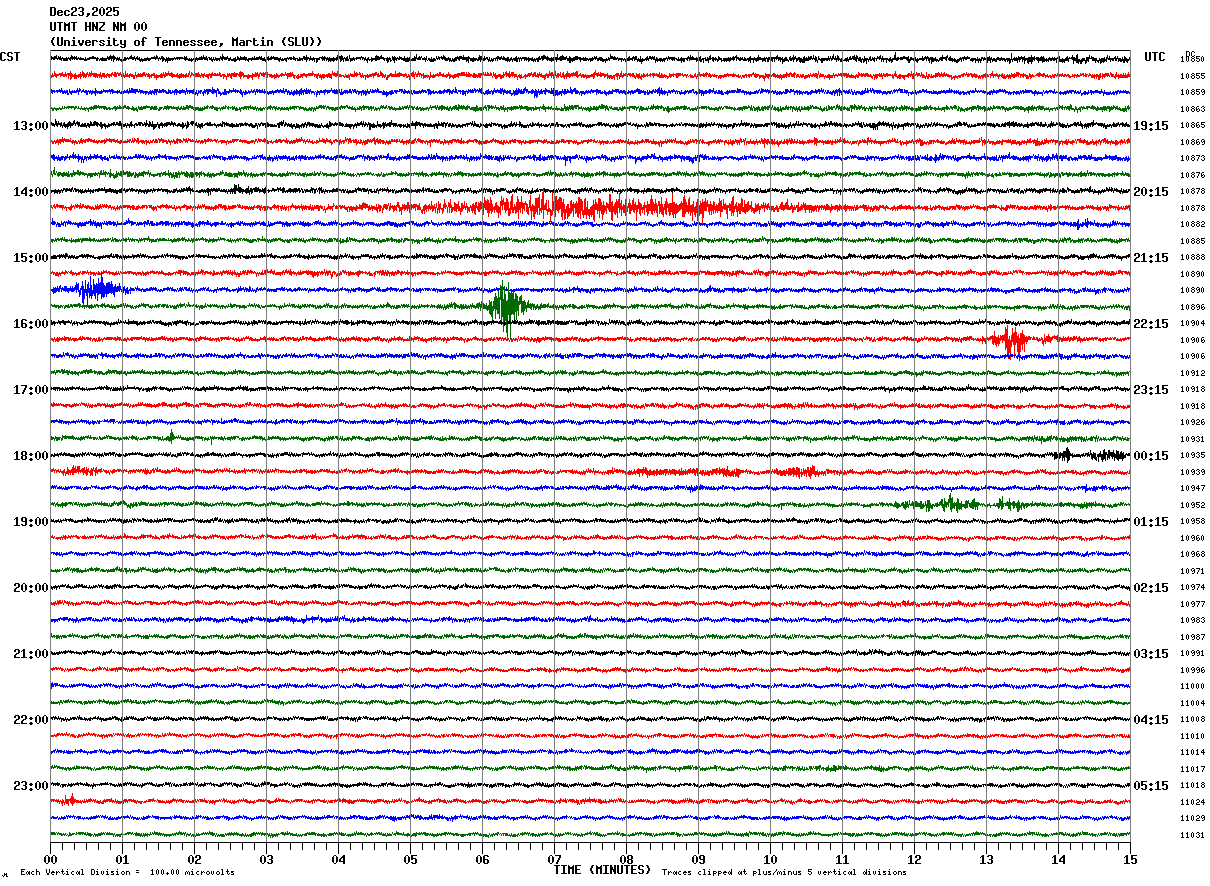Click the DC offset value 10912

coord(1192,373)
